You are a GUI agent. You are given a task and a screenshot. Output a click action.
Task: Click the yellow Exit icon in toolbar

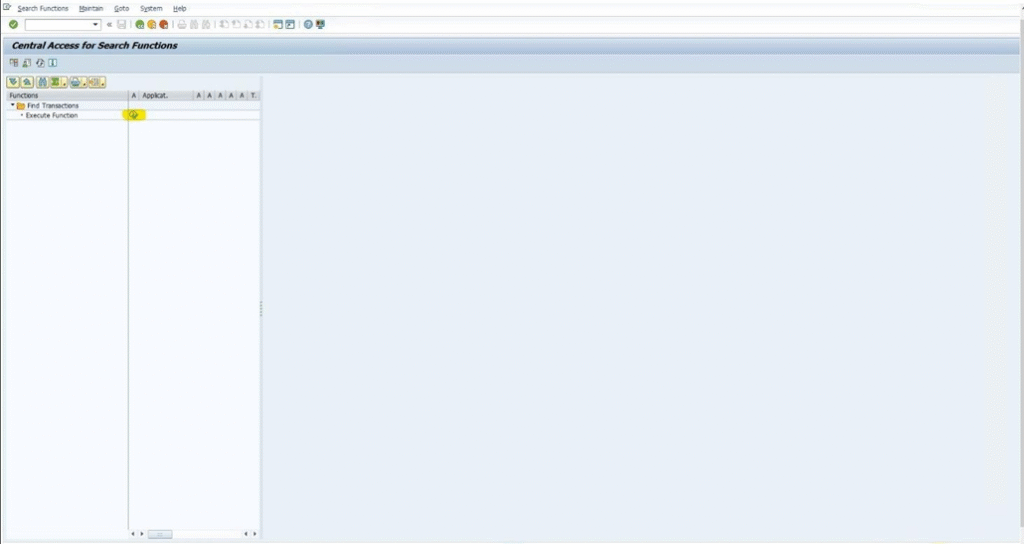(x=152, y=24)
